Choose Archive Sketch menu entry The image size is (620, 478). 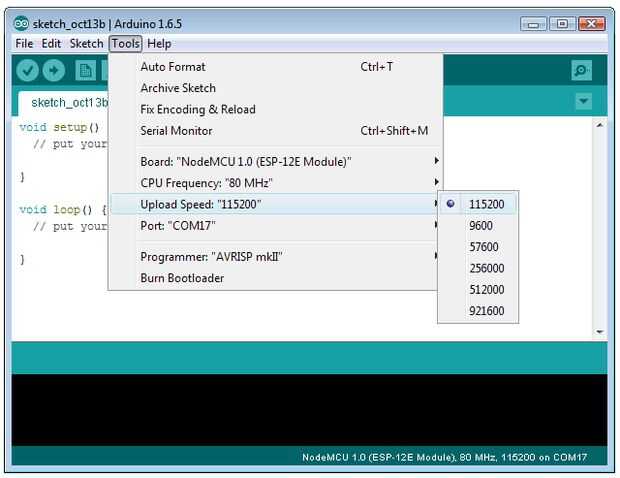(x=276, y=88)
